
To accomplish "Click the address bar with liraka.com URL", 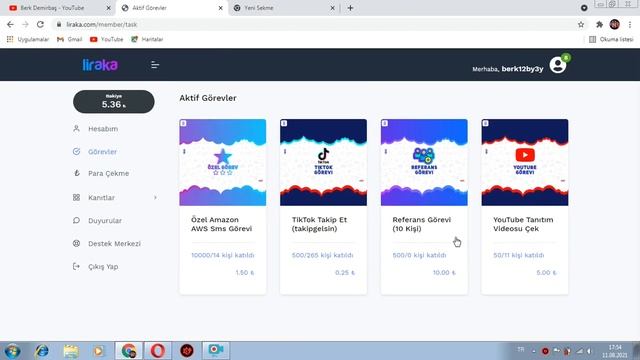I will click(x=314, y=24).
